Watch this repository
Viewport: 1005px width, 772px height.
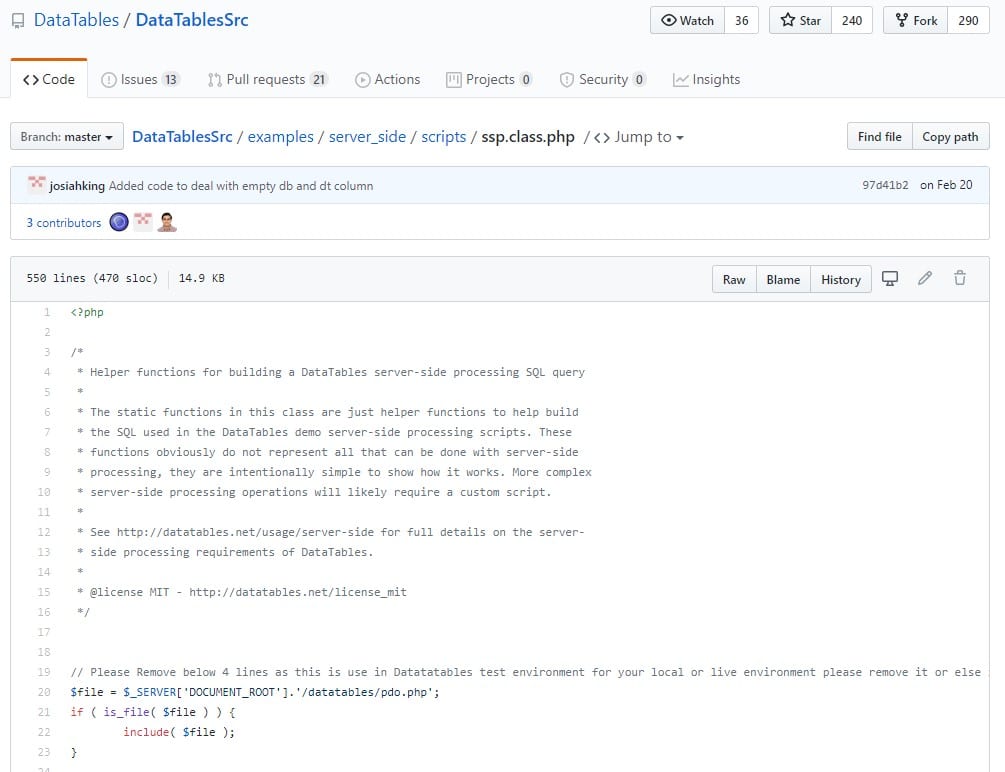[x=687, y=21]
